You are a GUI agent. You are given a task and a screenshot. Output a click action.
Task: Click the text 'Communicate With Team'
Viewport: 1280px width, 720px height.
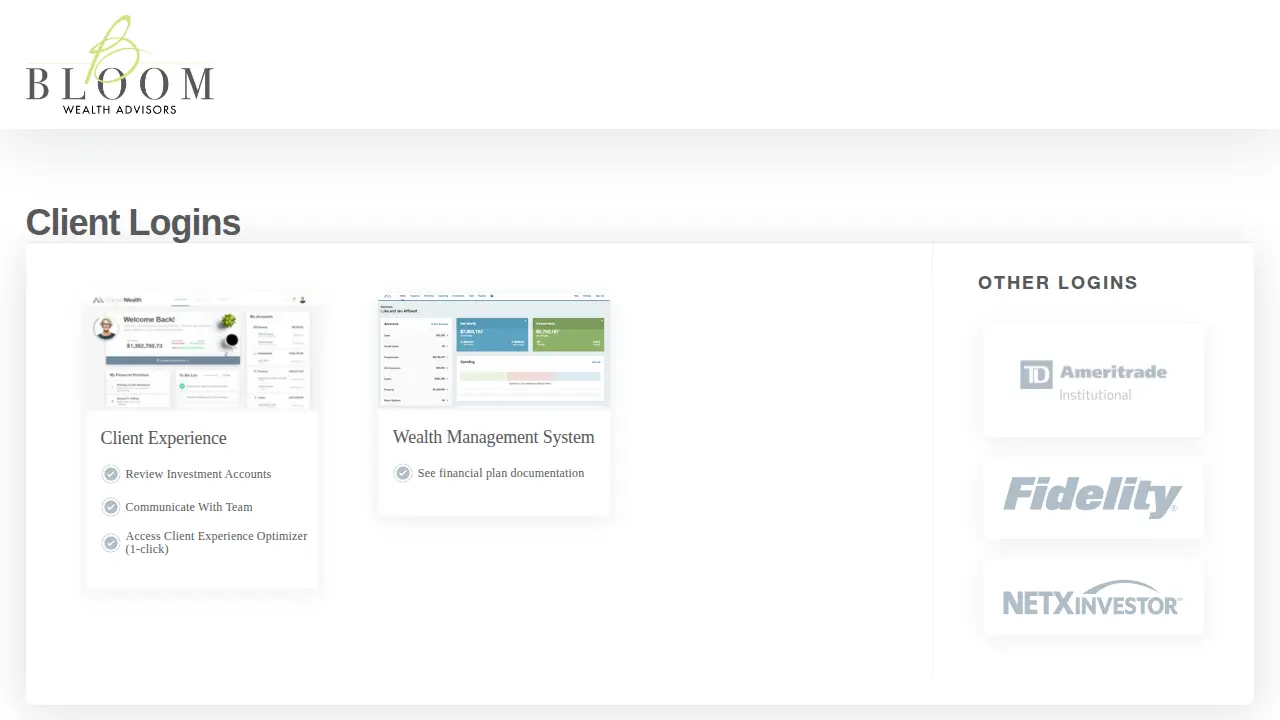pyautogui.click(x=189, y=507)
